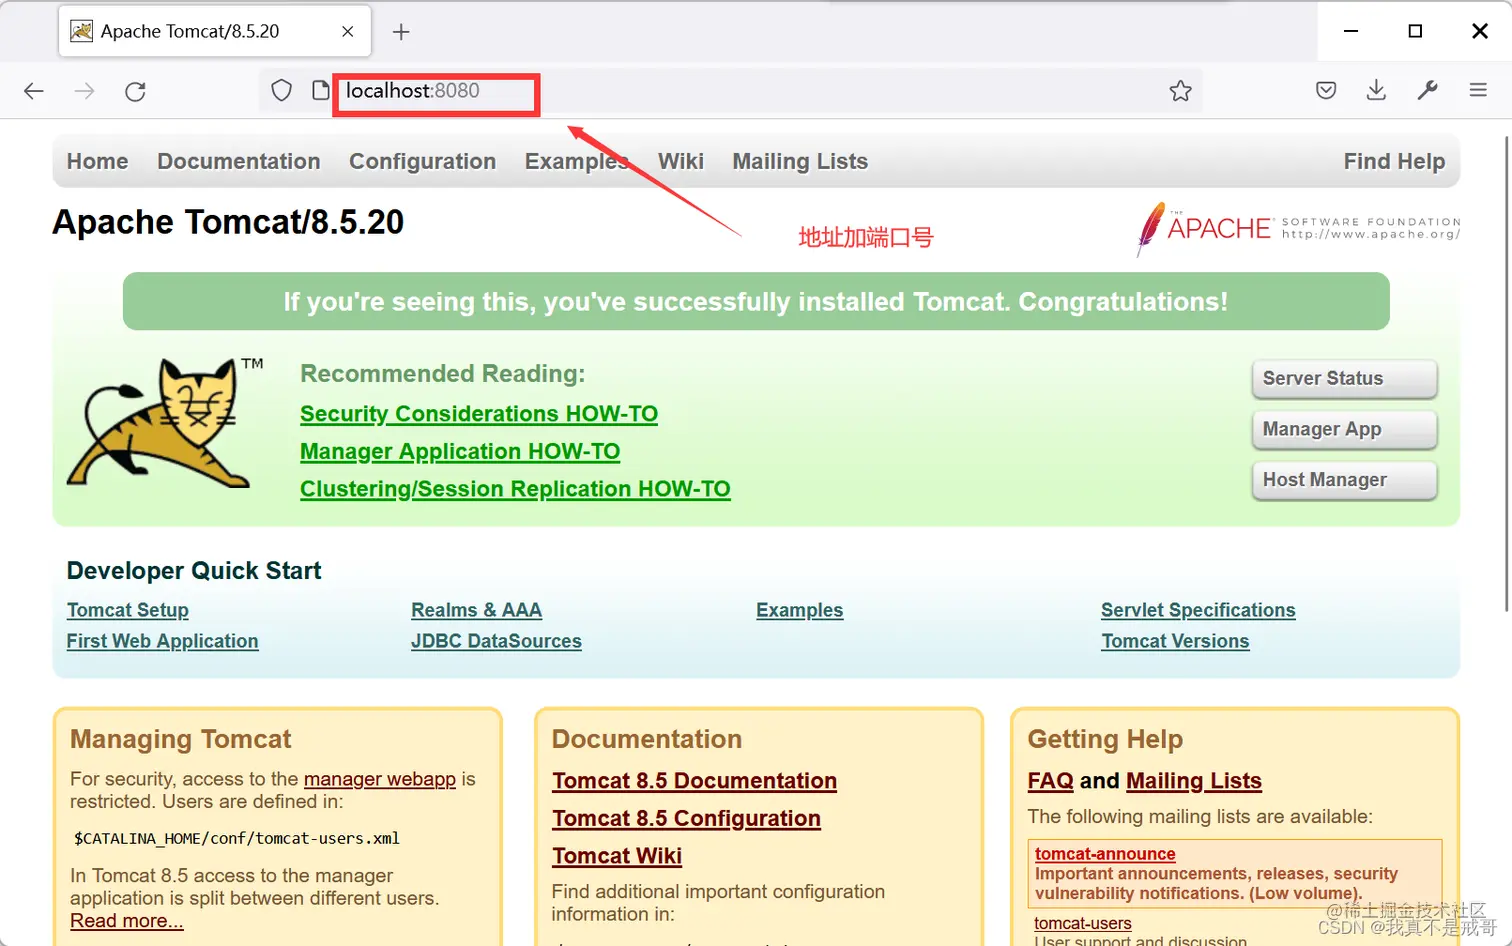Open Security Considerations HOW-TO link
This screenshot has height=946, width=1512.
479,414
